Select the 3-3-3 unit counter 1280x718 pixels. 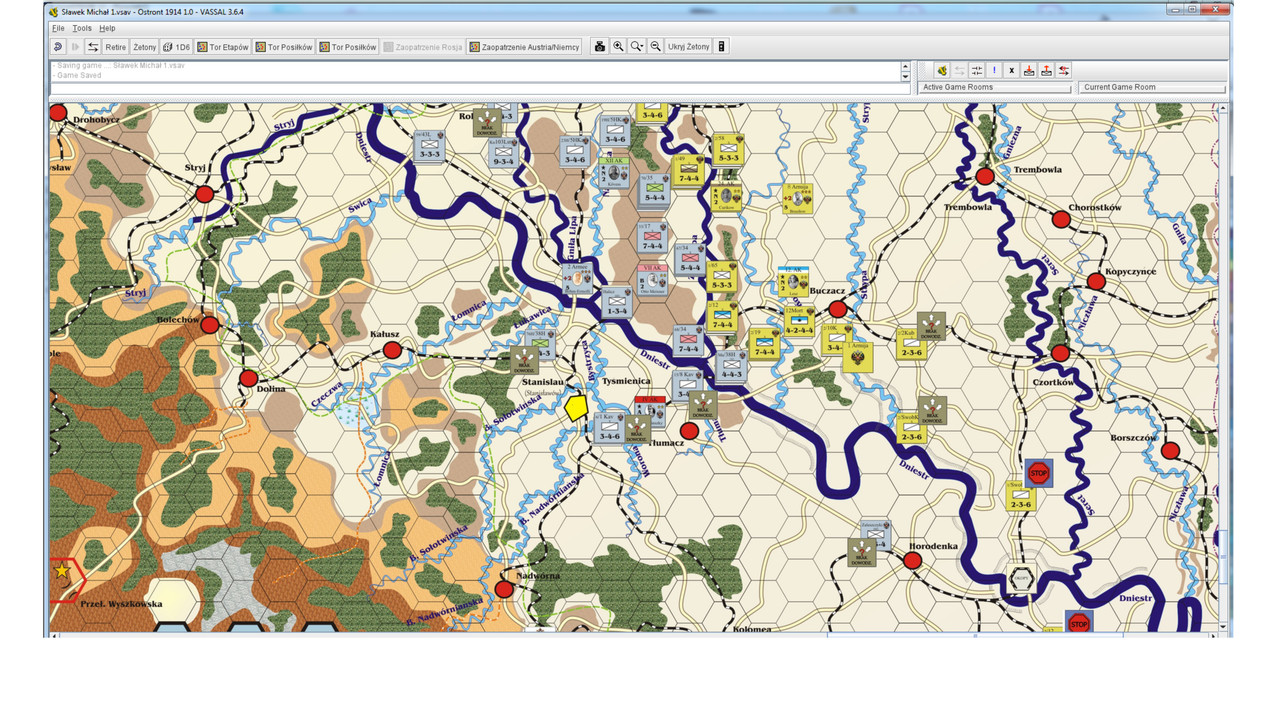(x=429, y=146)
